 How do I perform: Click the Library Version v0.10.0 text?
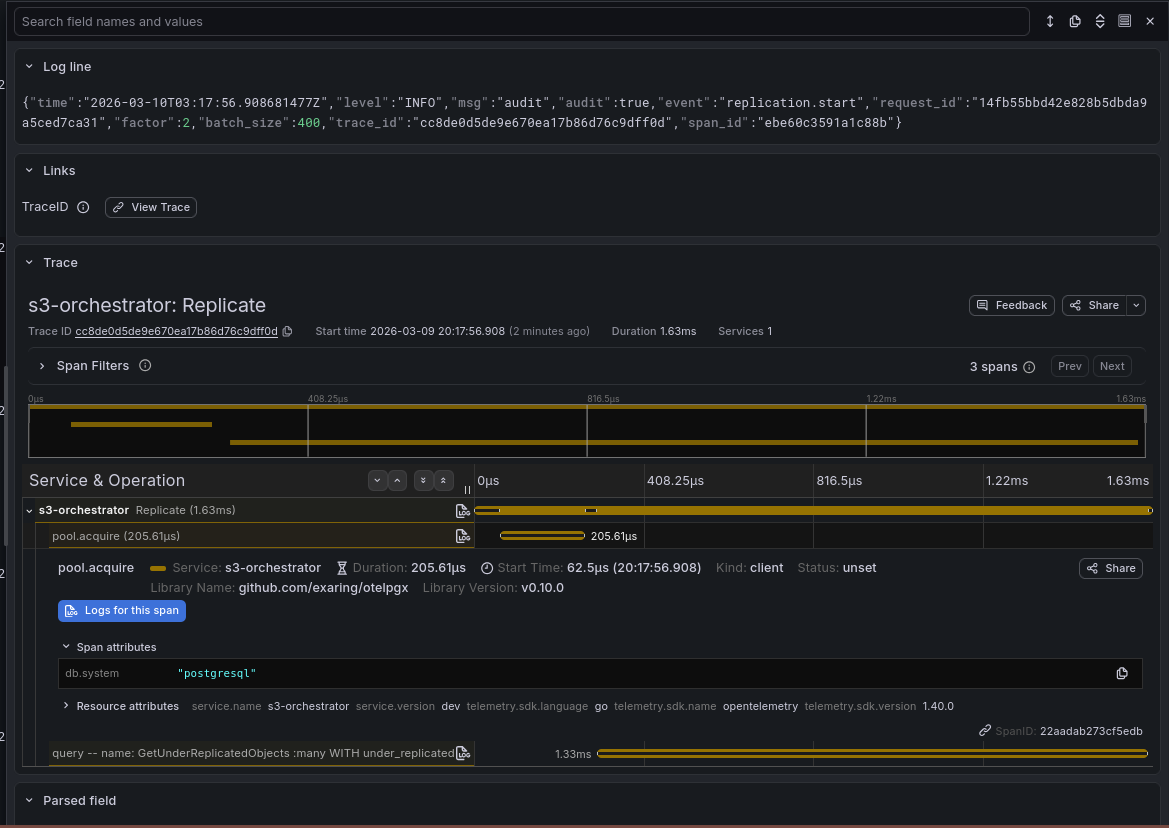tap(493, 588)
